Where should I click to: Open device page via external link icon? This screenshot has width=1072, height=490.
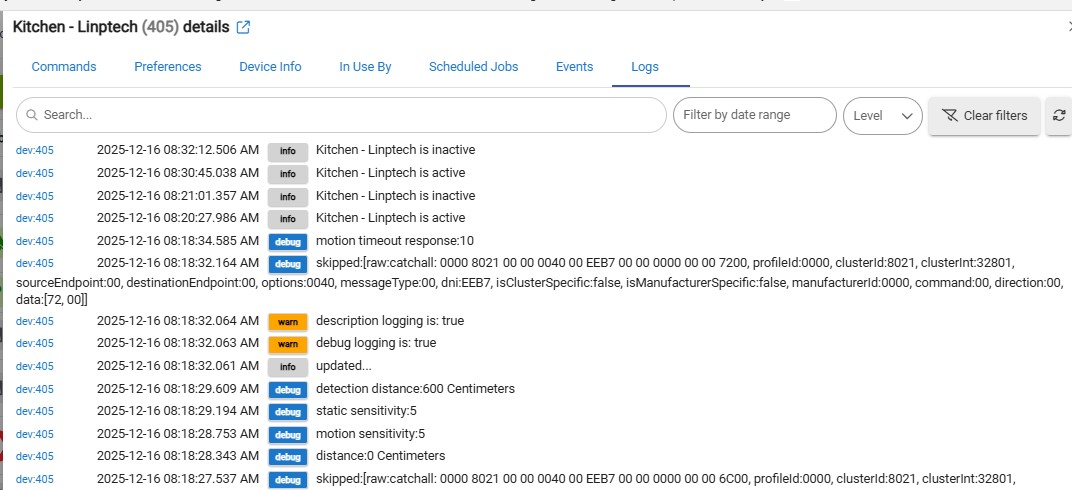pos(243,27)
